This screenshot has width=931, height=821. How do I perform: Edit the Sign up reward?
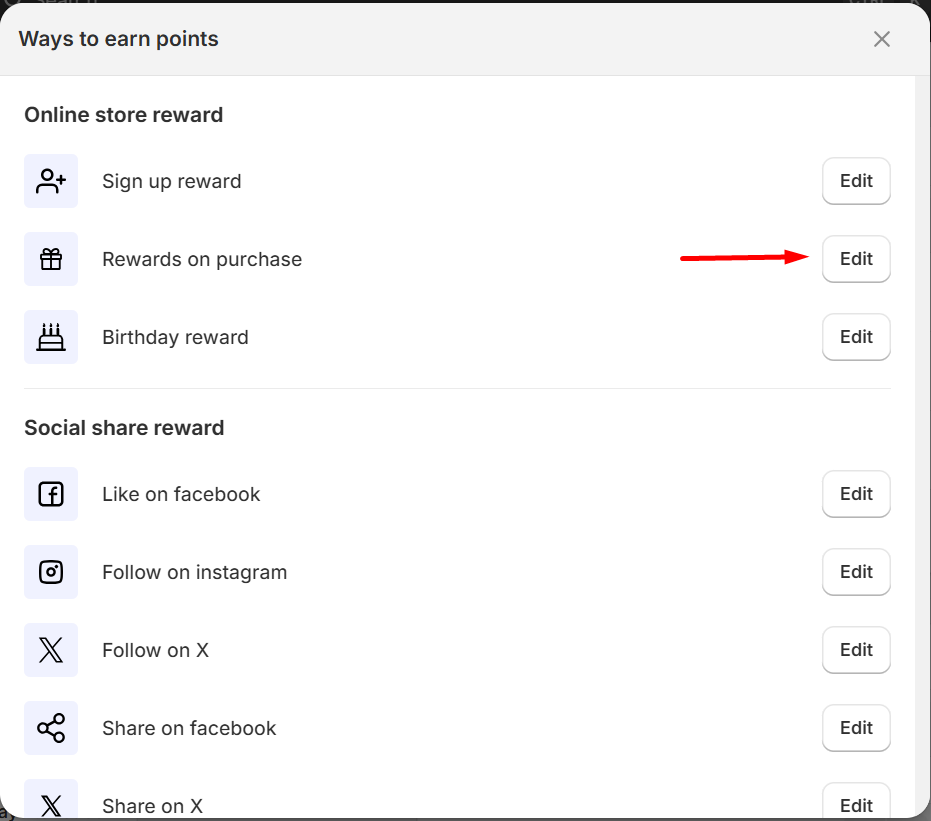click(856, 181)
